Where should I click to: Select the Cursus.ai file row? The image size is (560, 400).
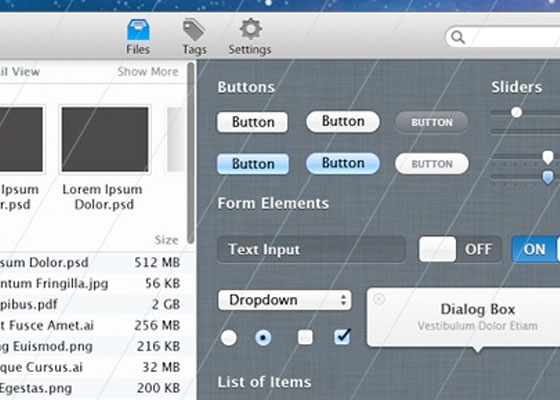coord(97,367)
